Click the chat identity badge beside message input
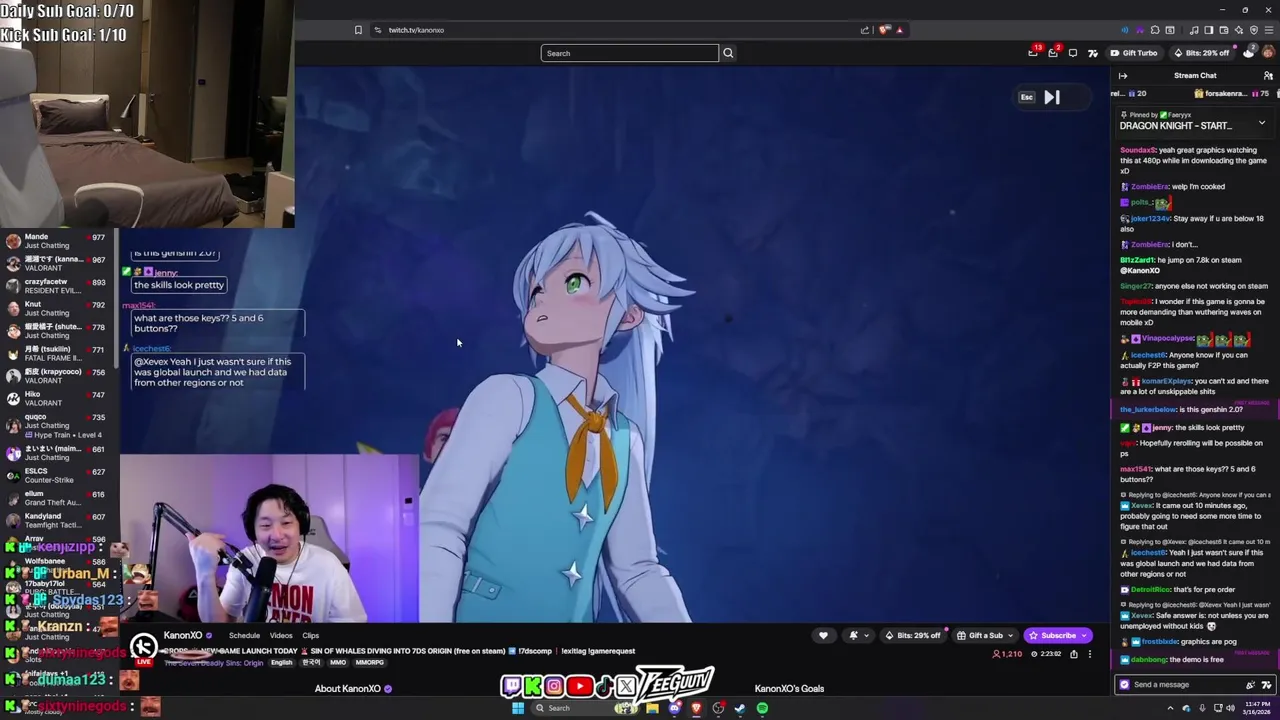 point(1125,685)
